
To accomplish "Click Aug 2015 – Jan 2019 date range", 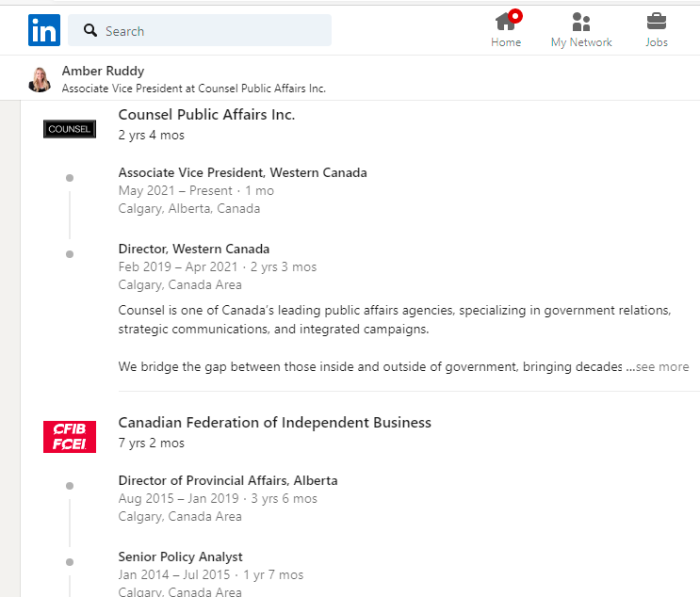I will coord(179,498).
